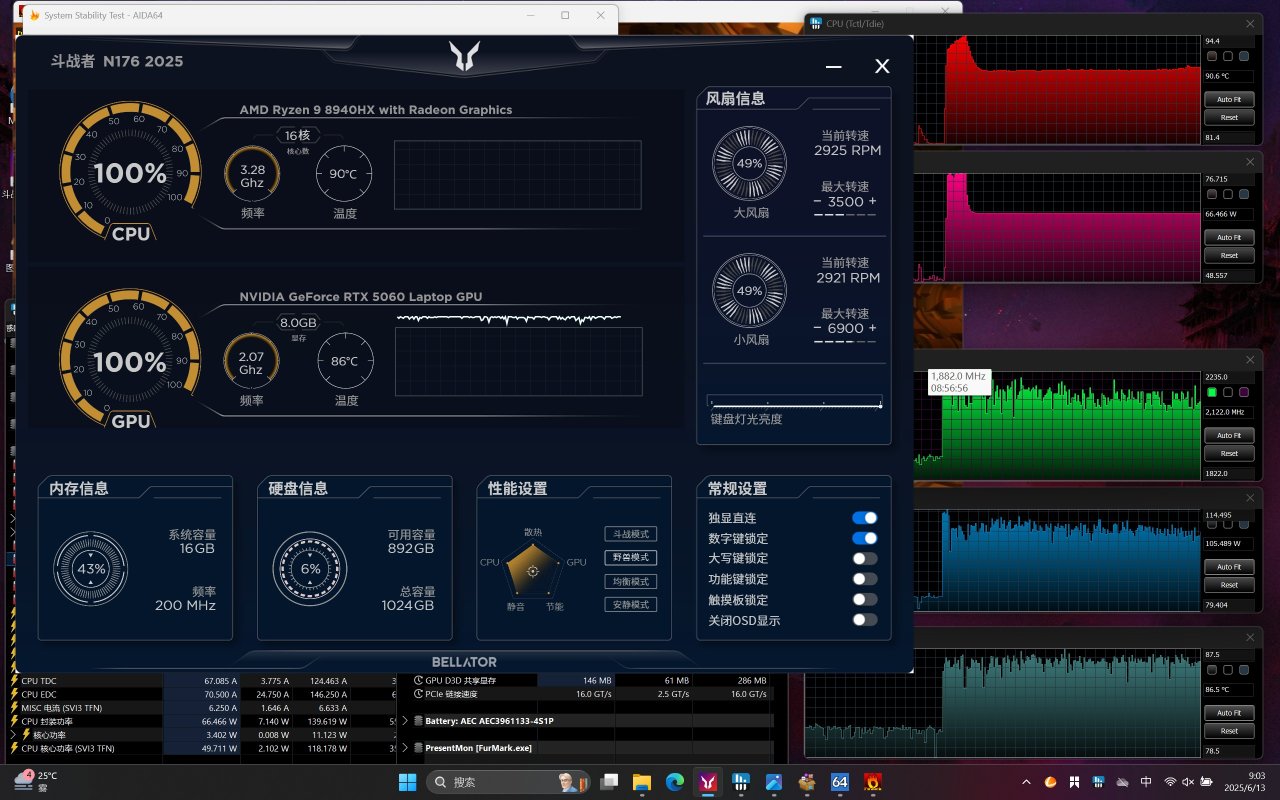Open Microsoft Edge from the taskbar
The image size is (1280, 800).
674,782
